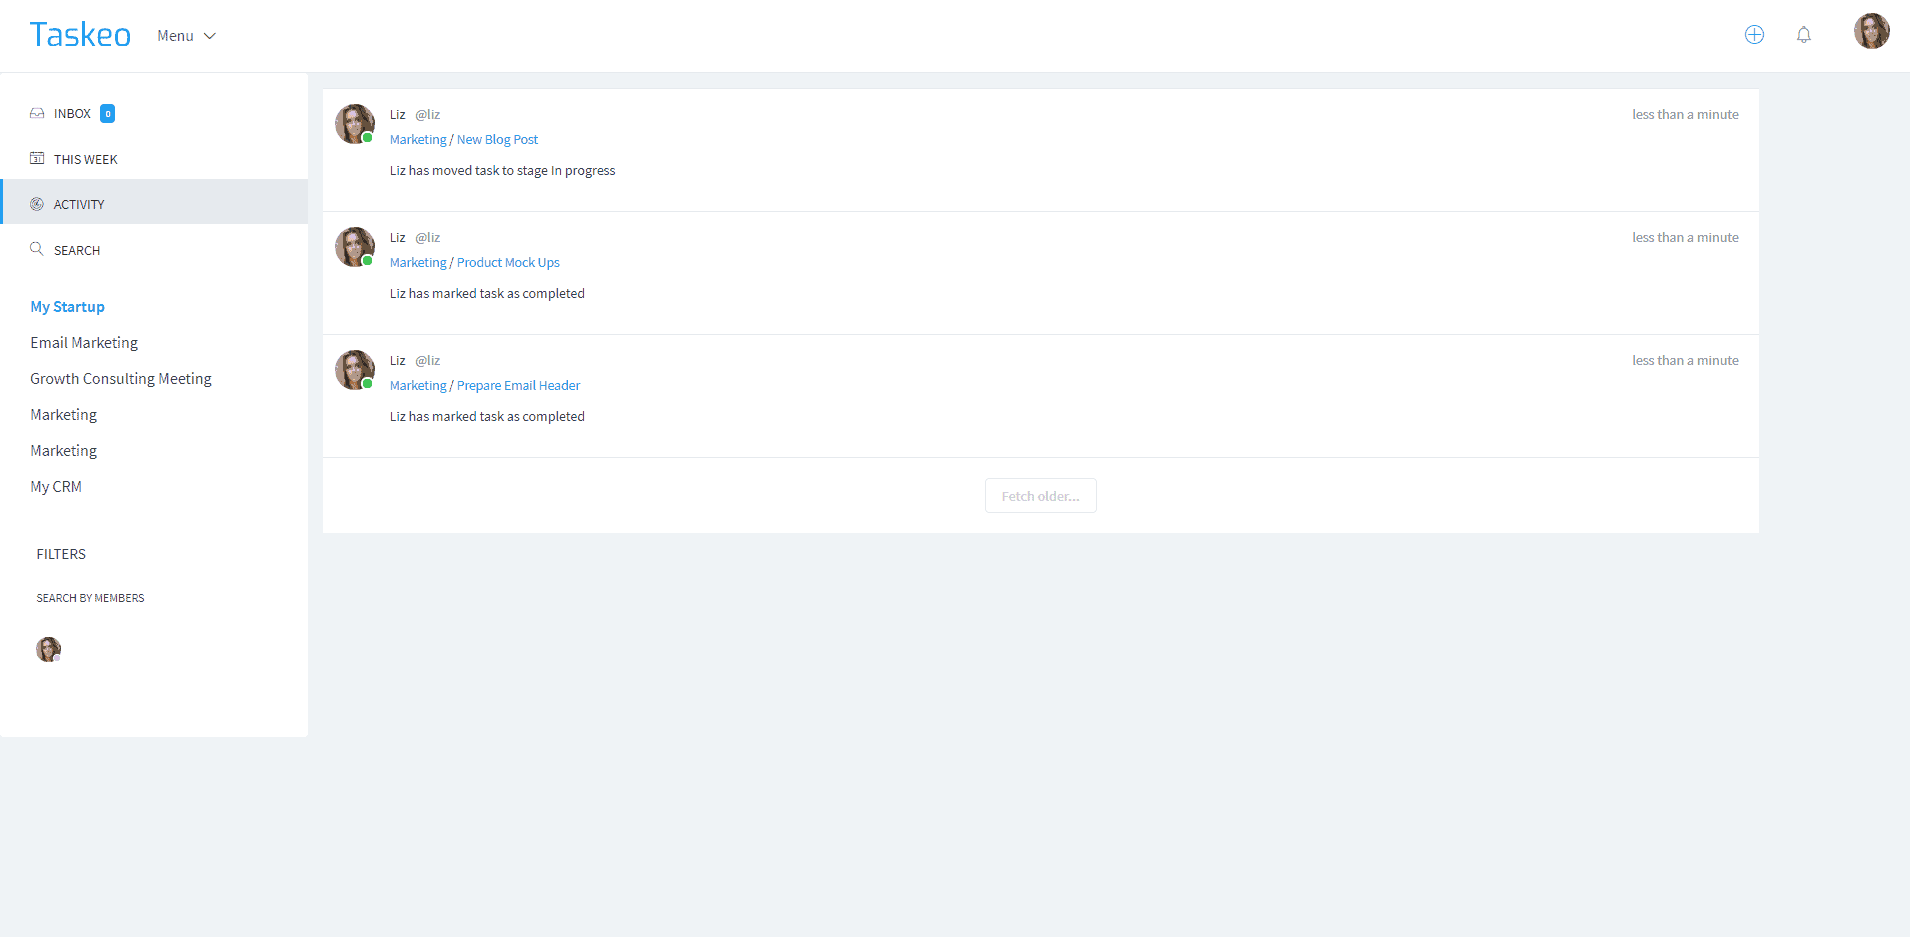The height and width of the screenshot is (937, 1910).
Task: Open the Product Mock Ups task link
Action: tap(508, 263)
